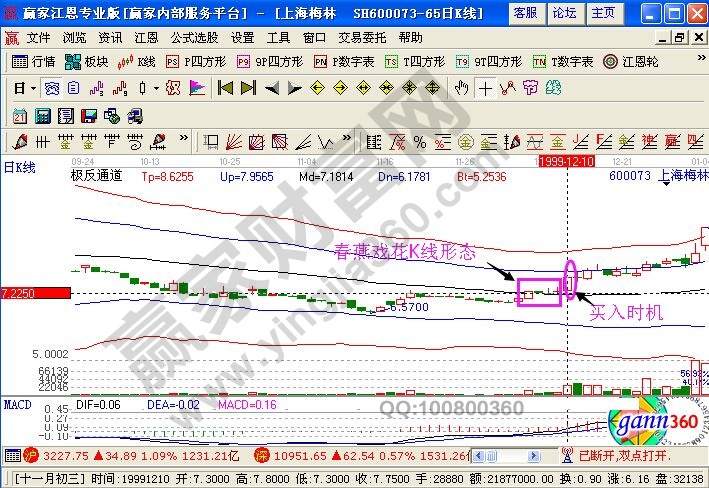709x488 pixels.
Task: Jump to last bar with skip-forward icon
Action: 248,88
